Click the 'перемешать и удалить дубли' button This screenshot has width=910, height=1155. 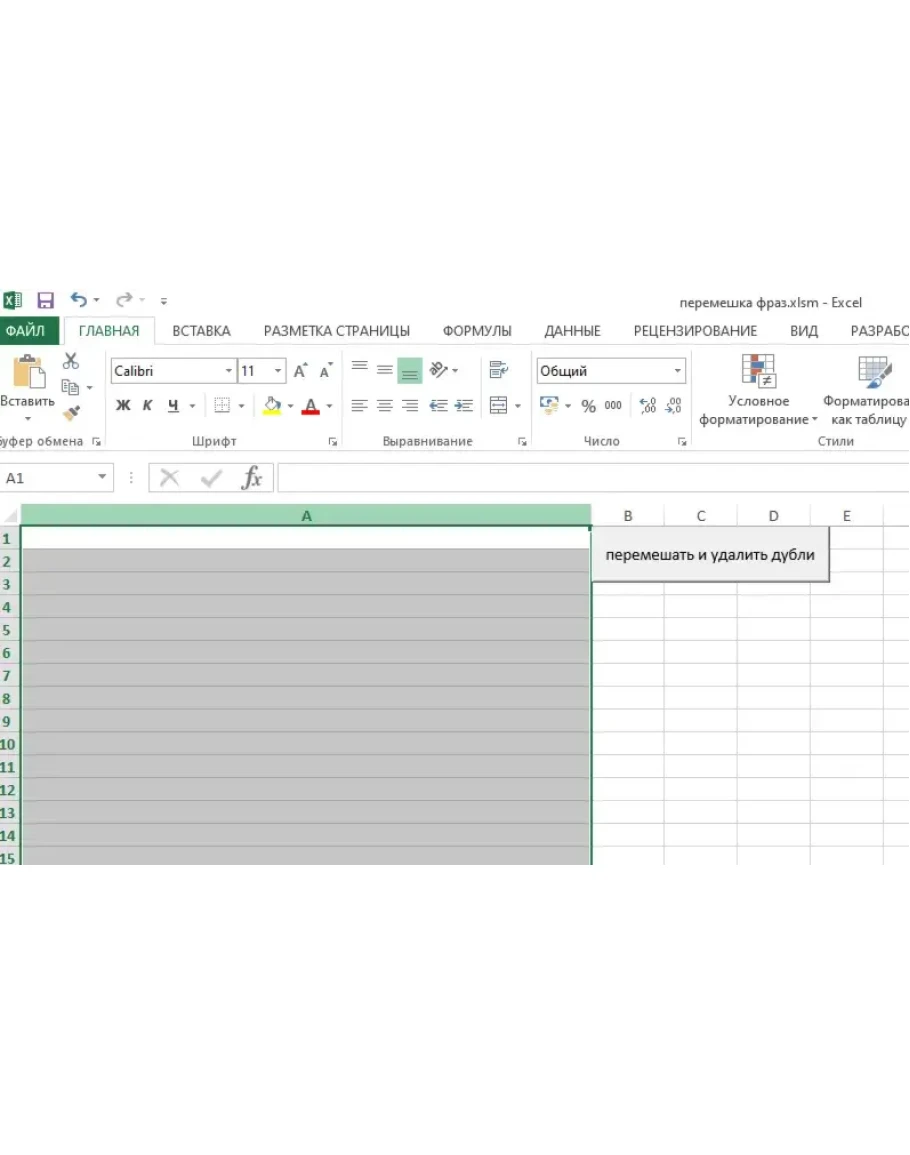point(710,555)
